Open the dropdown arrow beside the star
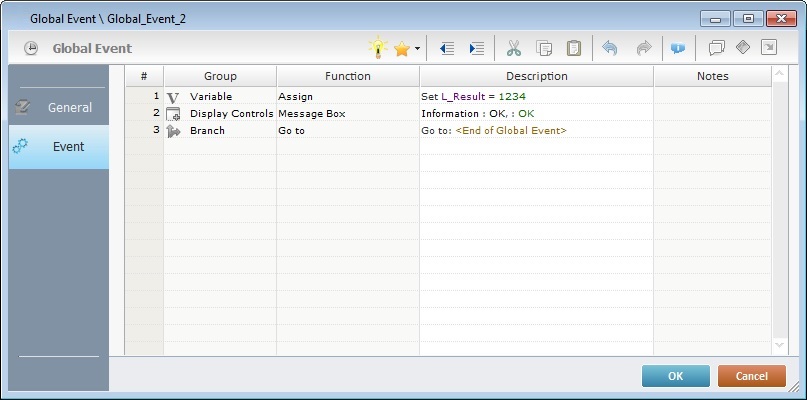The width and height of the screenshot is (807, 400). (x=417, y=49)
